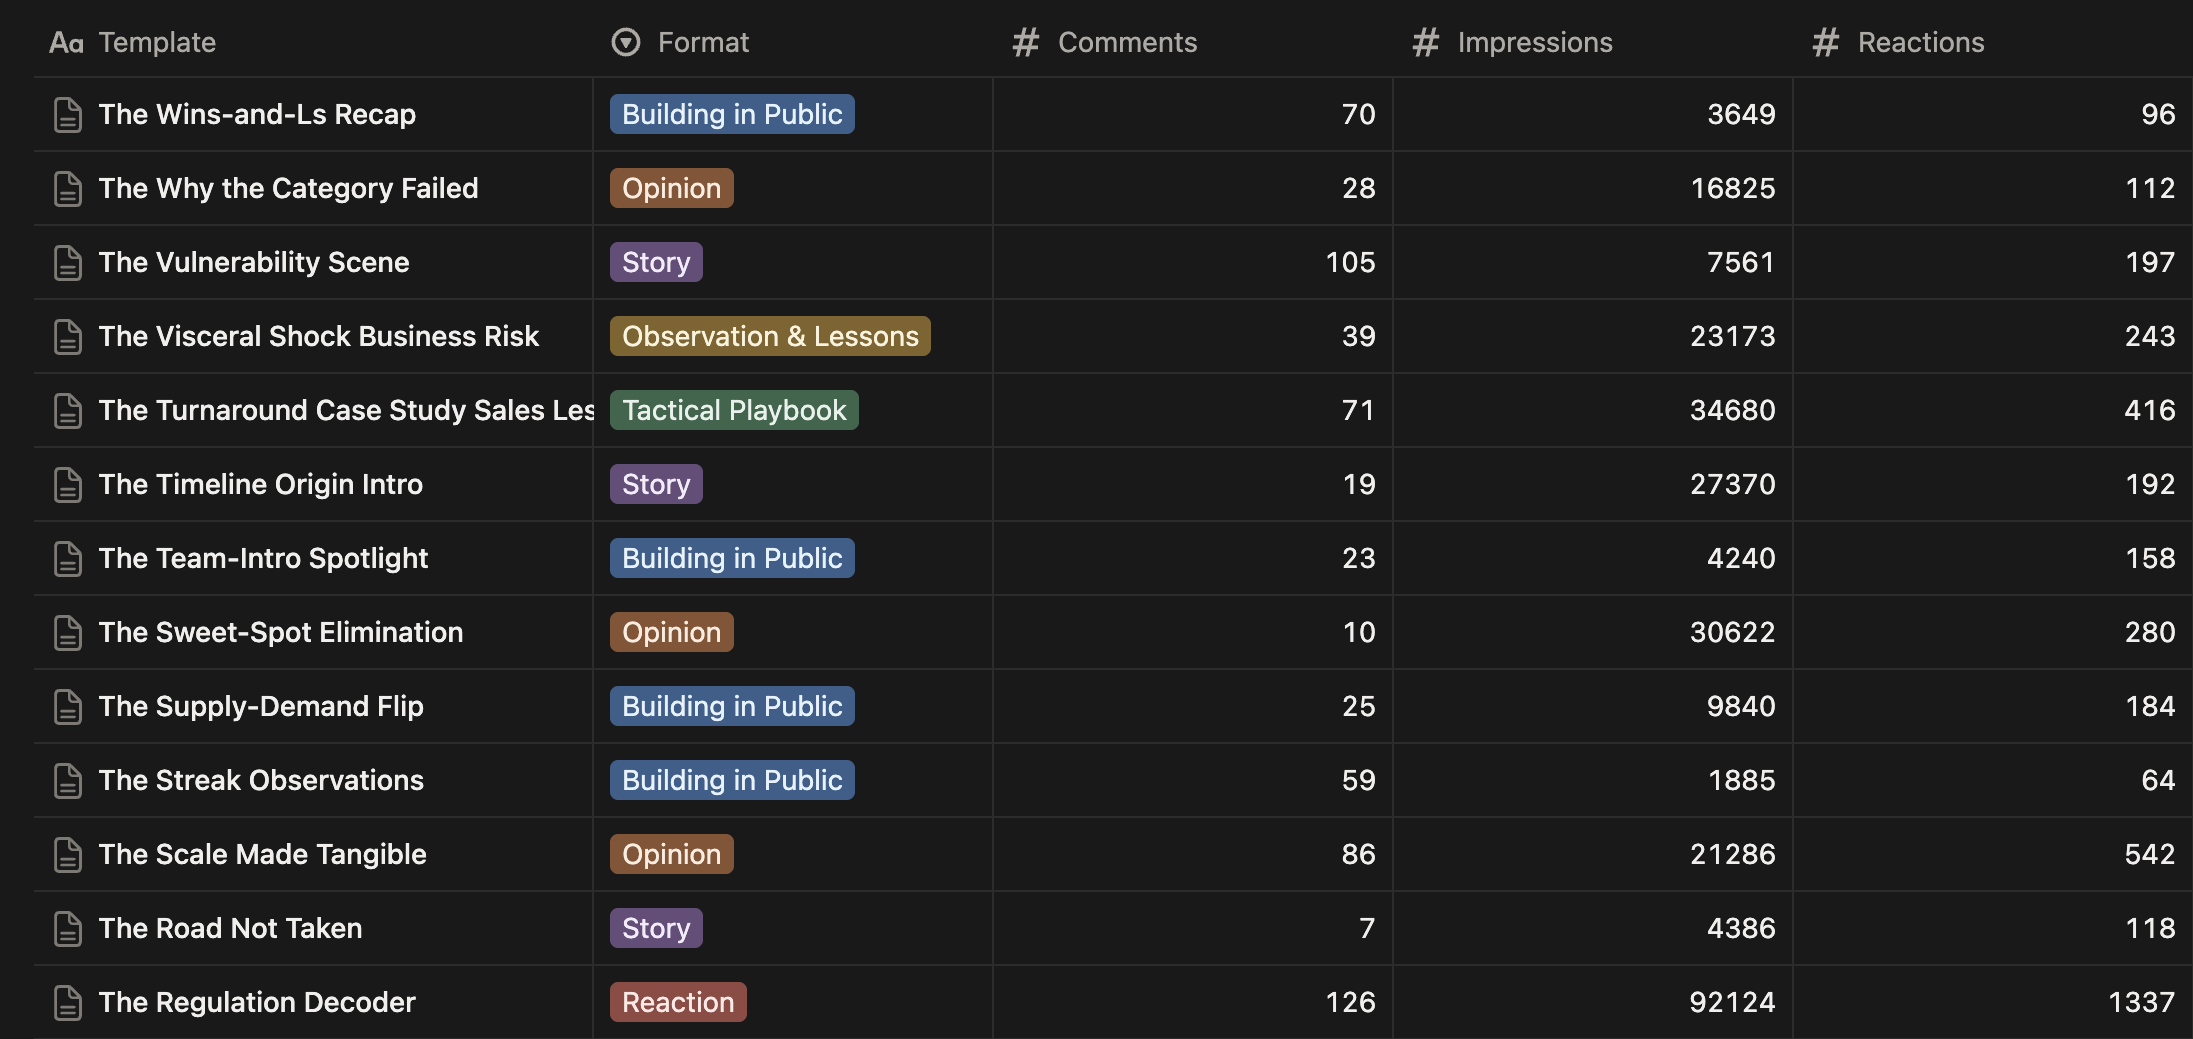Open page icon beside The Road Not Taken
Viewport: 2193px width, 1039px height.
pos(67,929)
